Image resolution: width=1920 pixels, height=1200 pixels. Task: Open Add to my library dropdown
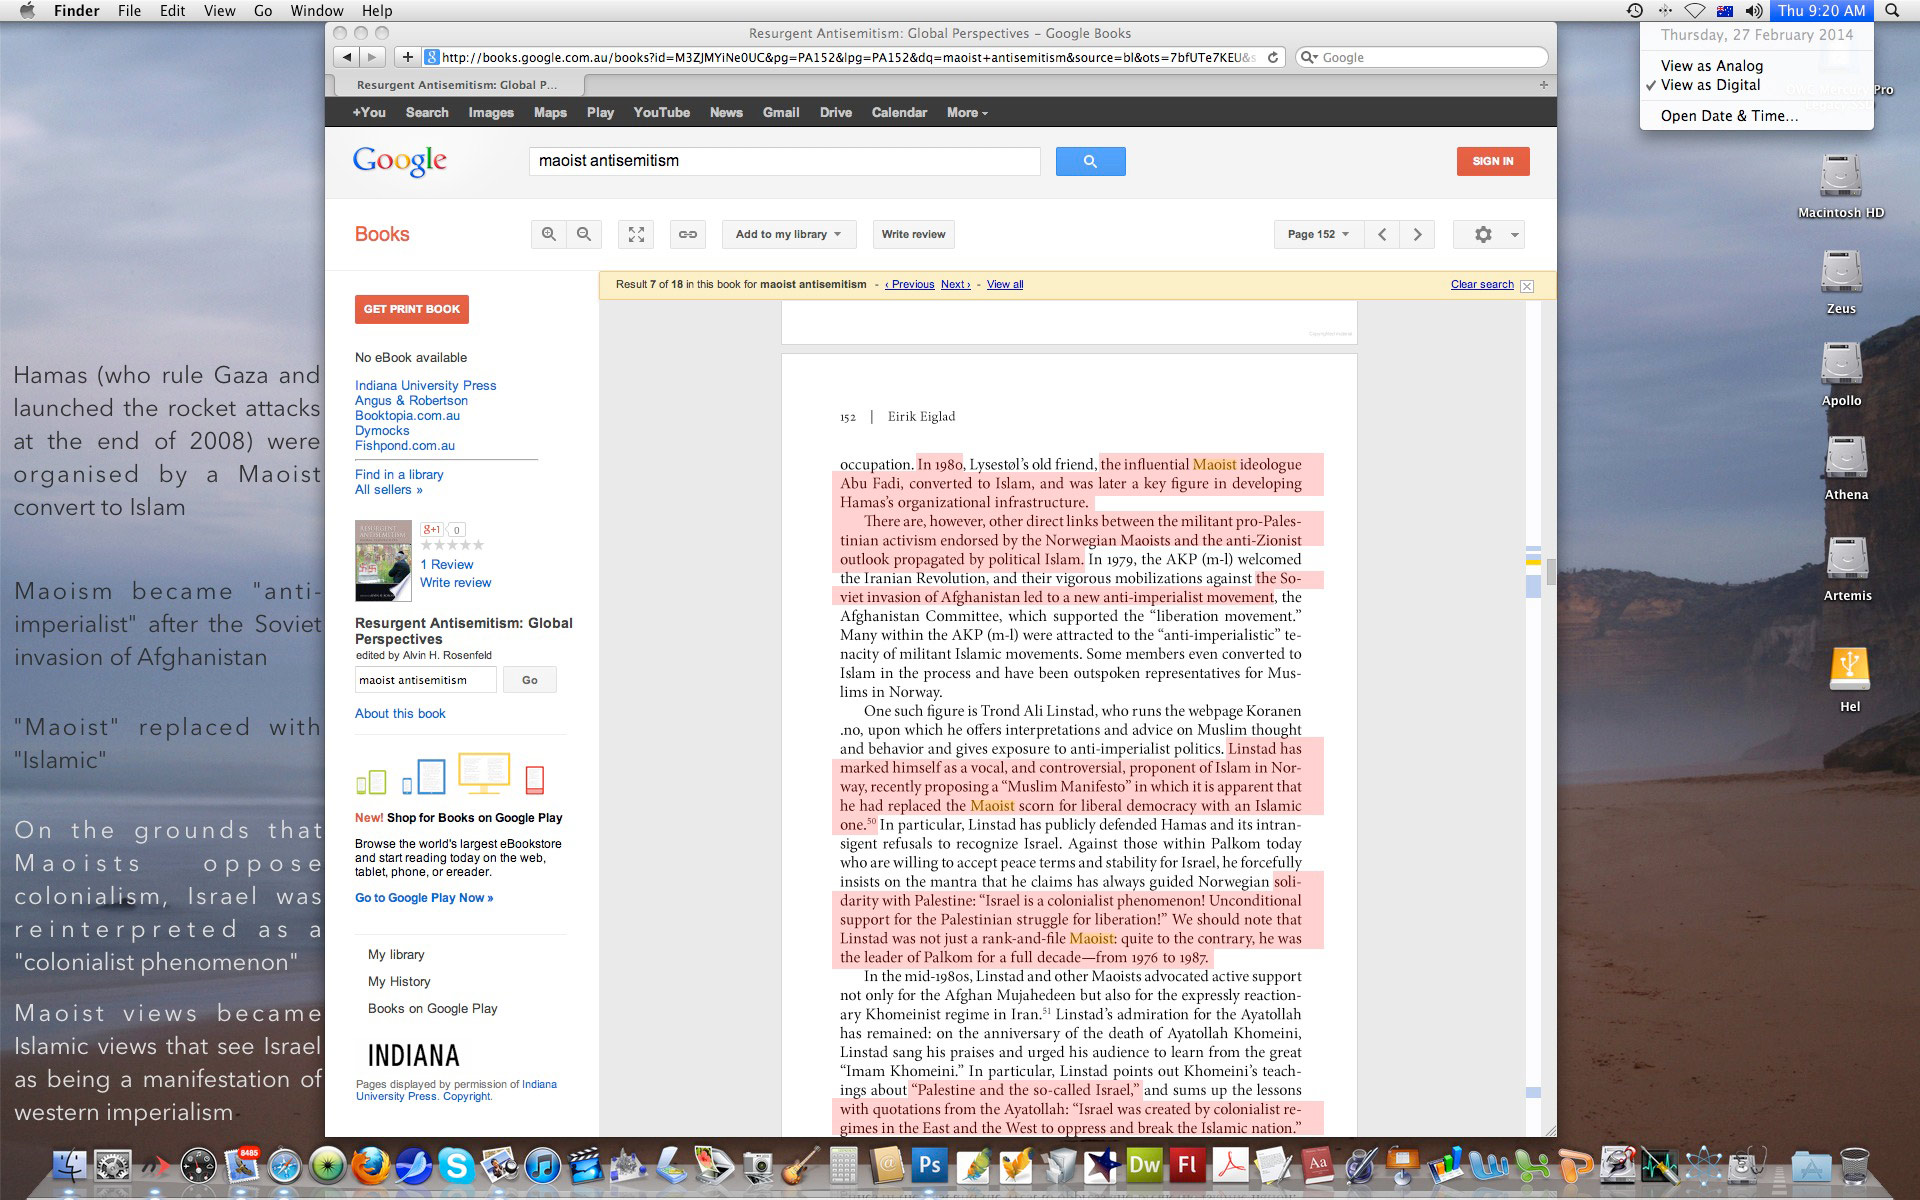[788, 234]
